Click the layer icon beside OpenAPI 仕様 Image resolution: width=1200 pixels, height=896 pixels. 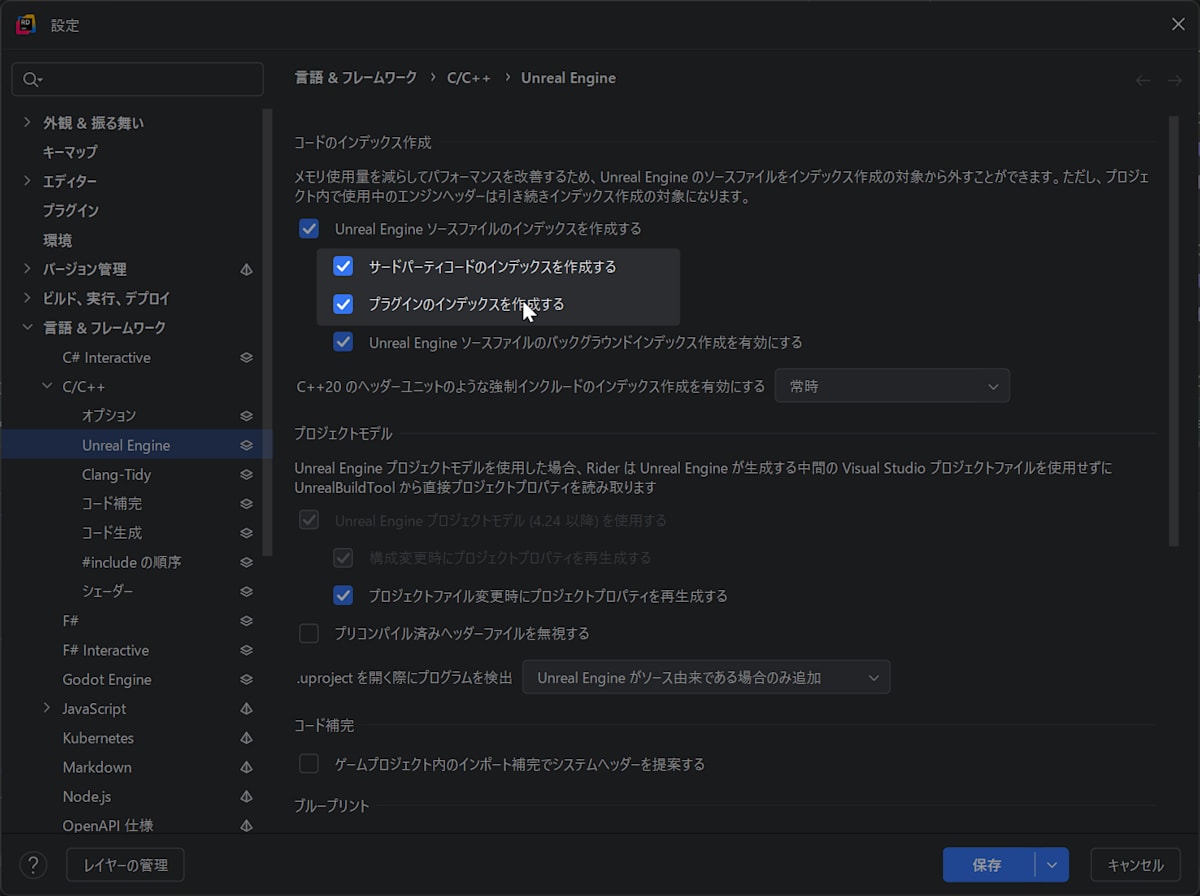[246, 826]
